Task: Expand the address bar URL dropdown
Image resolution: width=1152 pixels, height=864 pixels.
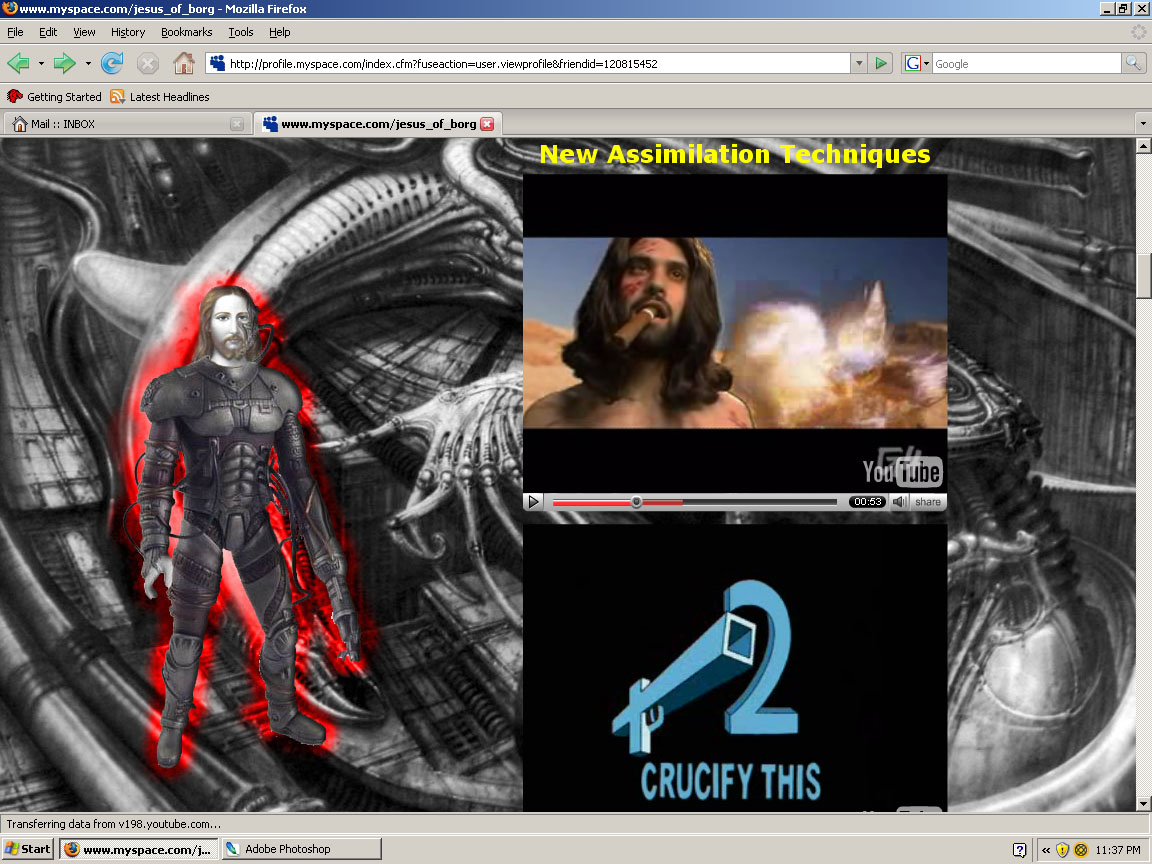Action: pos(858,63)
